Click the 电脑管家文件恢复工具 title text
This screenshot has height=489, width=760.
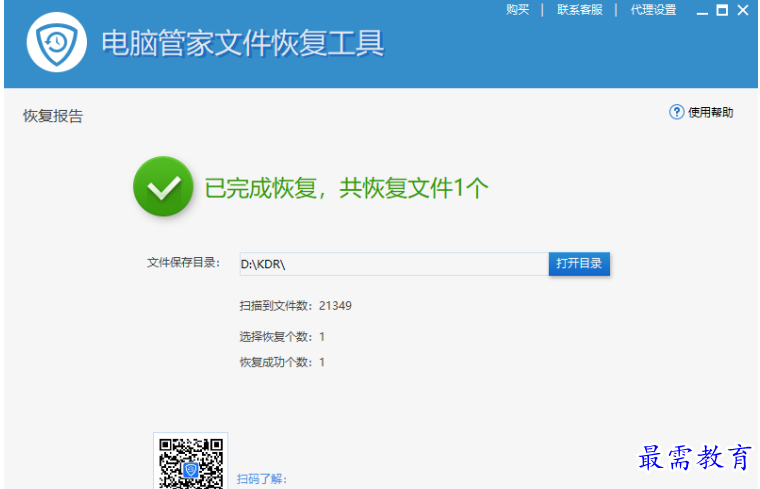pyautogui.click(x=243, y=43)
